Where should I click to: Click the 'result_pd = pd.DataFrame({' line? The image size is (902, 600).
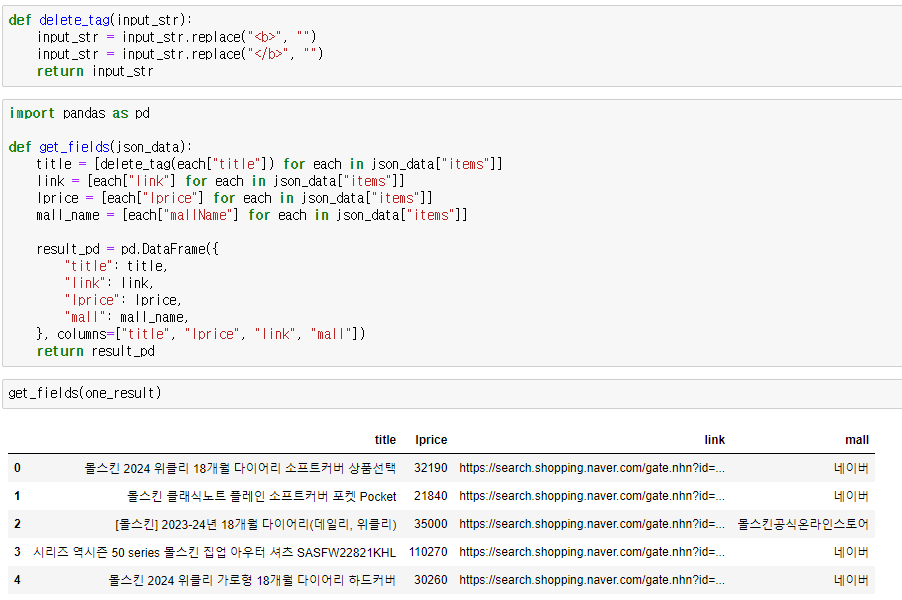tap(127, 249)
